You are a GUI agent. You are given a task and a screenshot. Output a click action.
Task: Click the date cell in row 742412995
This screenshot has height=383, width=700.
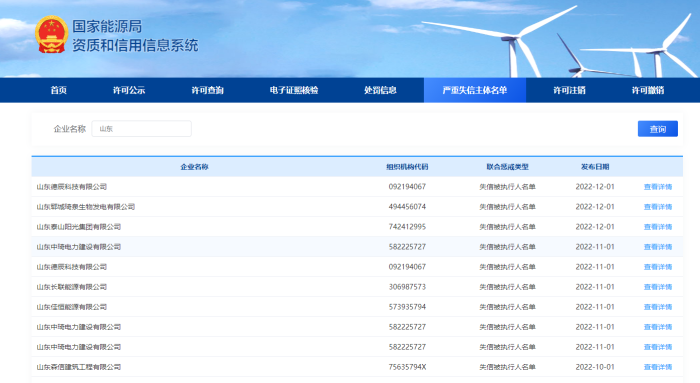pos(595,227)
